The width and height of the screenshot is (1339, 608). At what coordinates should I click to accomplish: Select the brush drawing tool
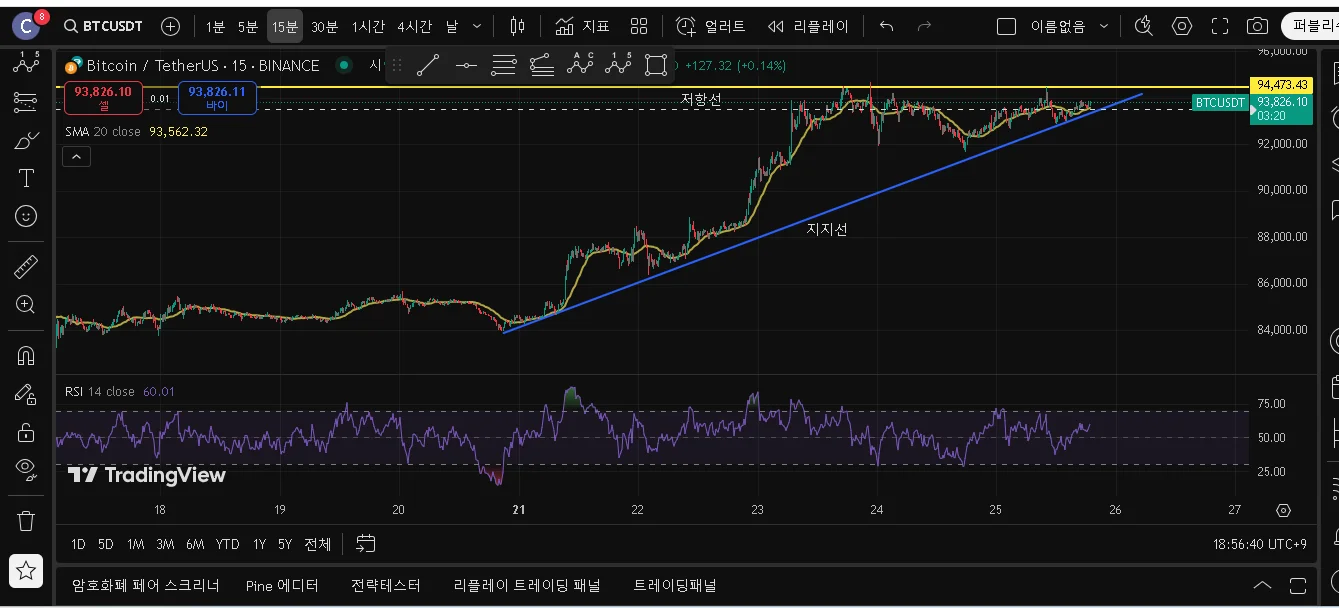(x=26, y=140)
